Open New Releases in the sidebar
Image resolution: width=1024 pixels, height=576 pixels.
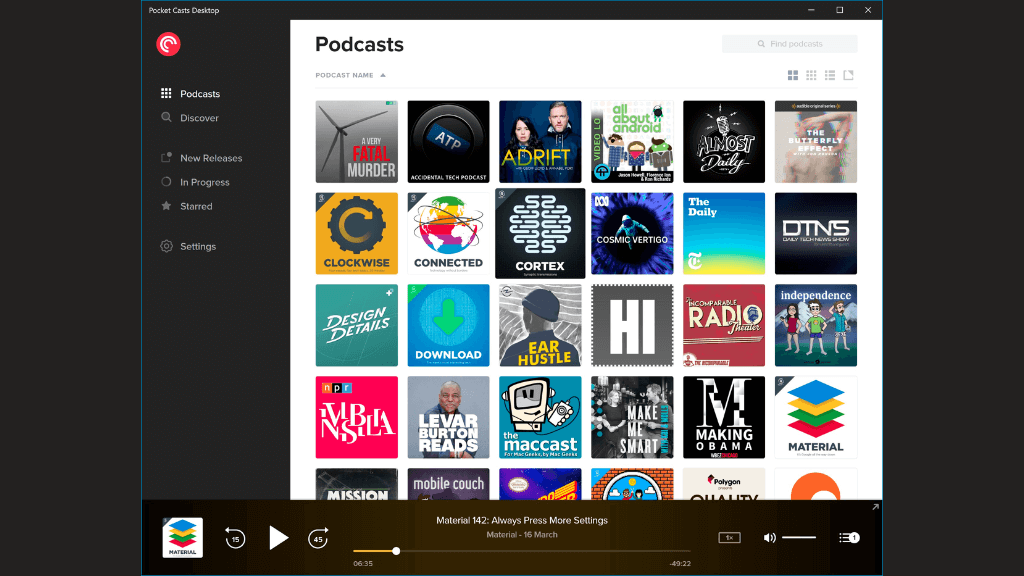(202, 158)
